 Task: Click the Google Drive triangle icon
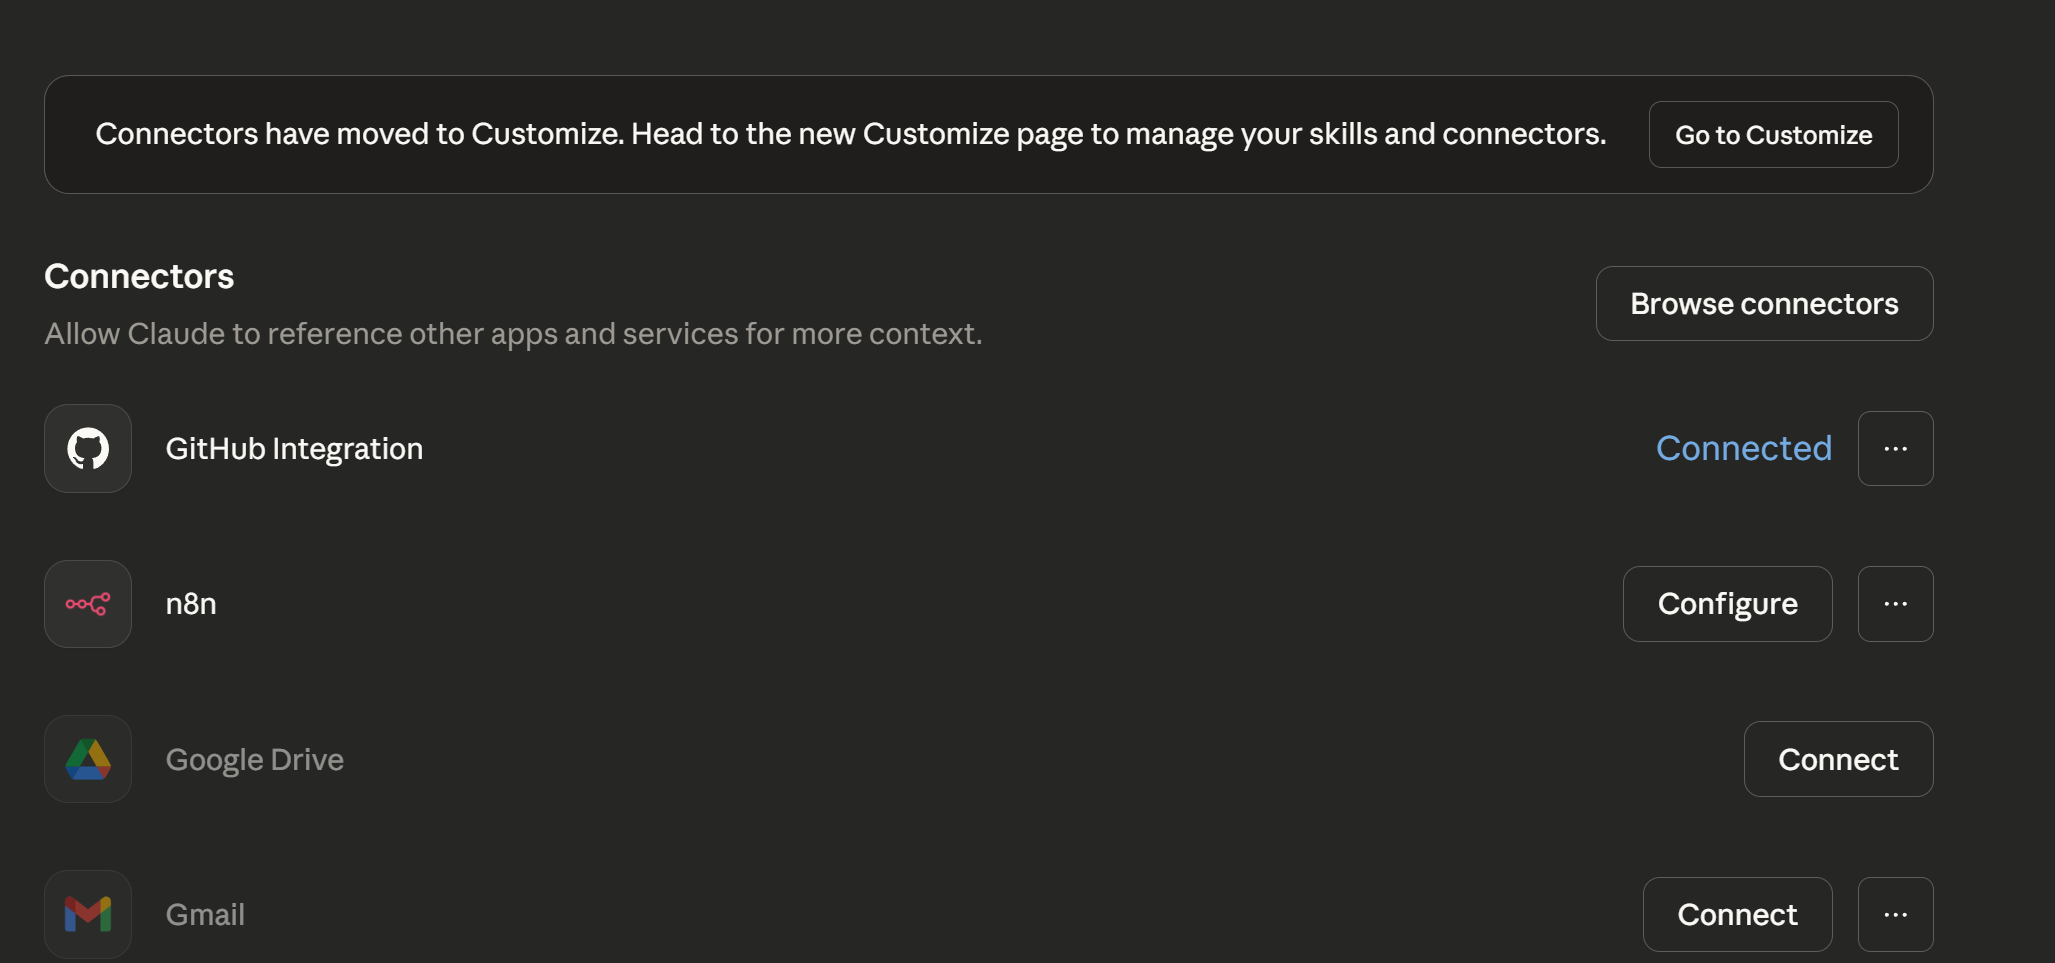[x=88, y=760]
